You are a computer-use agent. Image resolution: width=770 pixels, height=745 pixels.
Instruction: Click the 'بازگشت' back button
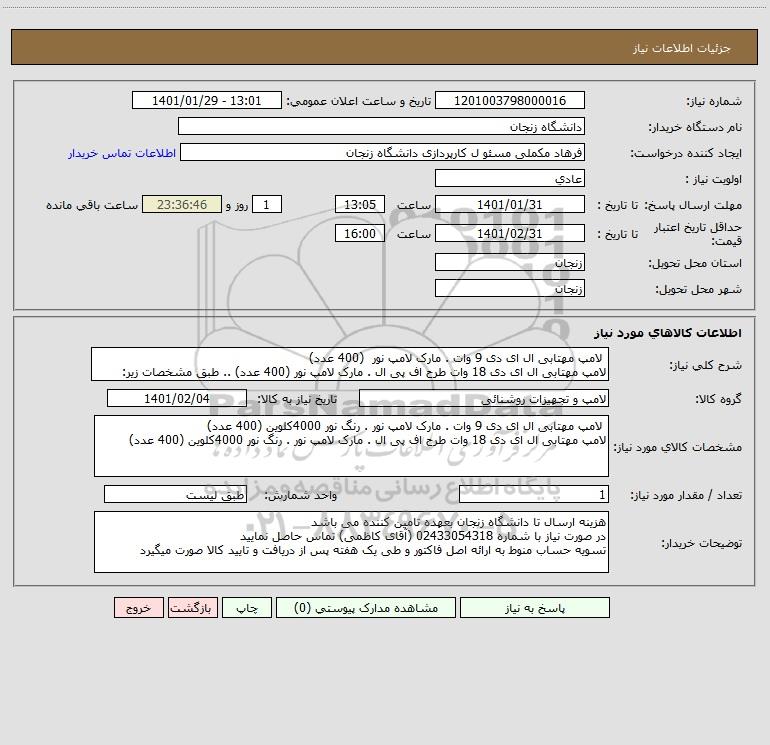(x=192, y=607)
